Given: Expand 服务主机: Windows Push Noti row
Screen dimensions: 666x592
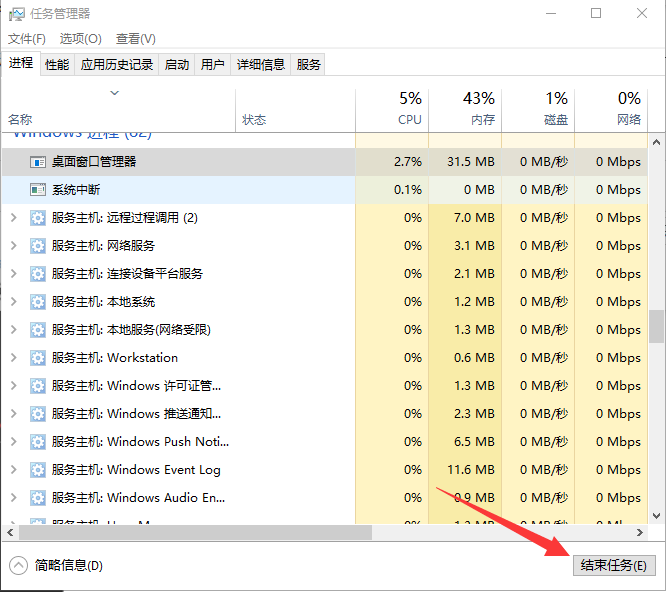Looking at the screenshot, I should coord(14,442).
